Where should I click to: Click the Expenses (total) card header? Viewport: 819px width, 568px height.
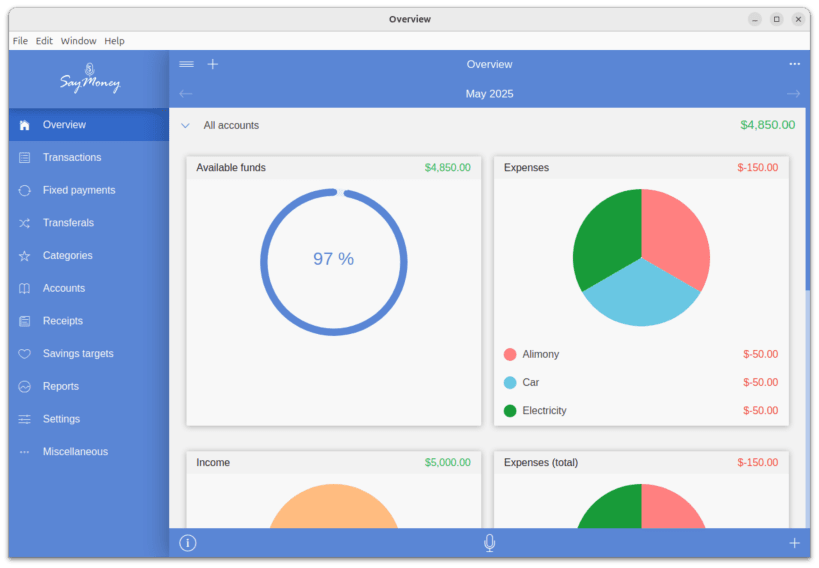(641, 463)
